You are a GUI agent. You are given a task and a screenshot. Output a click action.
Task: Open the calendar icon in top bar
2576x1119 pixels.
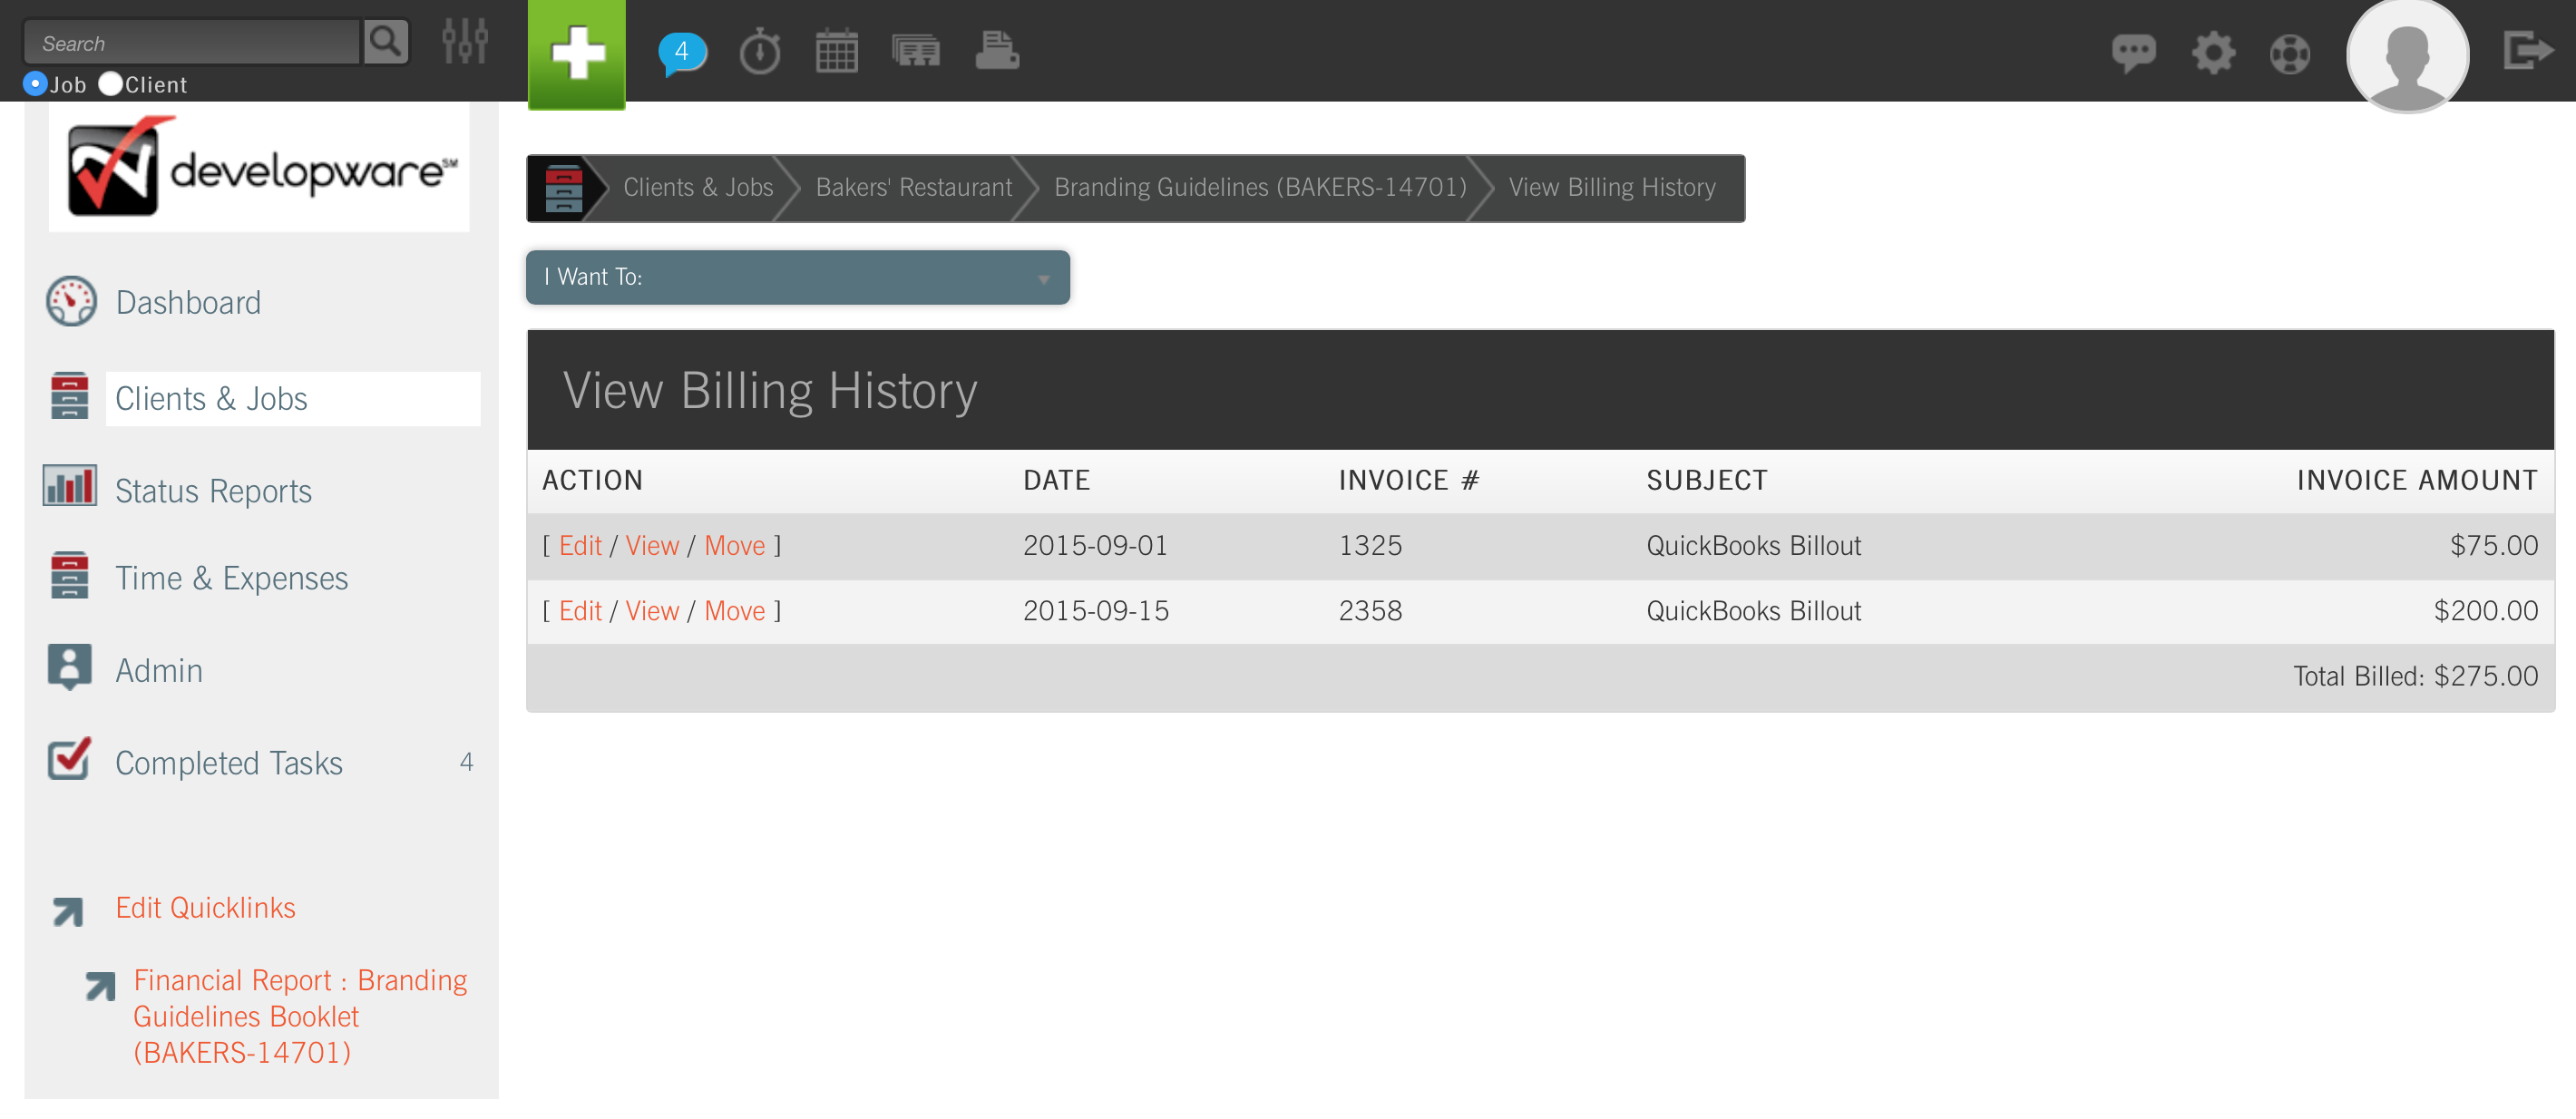[837, 51]
